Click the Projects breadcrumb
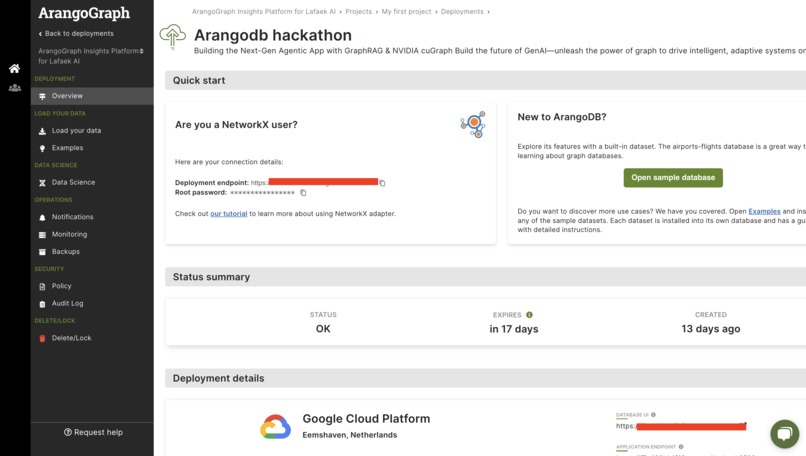The image size is (806, 456). (x=359, y=12)
